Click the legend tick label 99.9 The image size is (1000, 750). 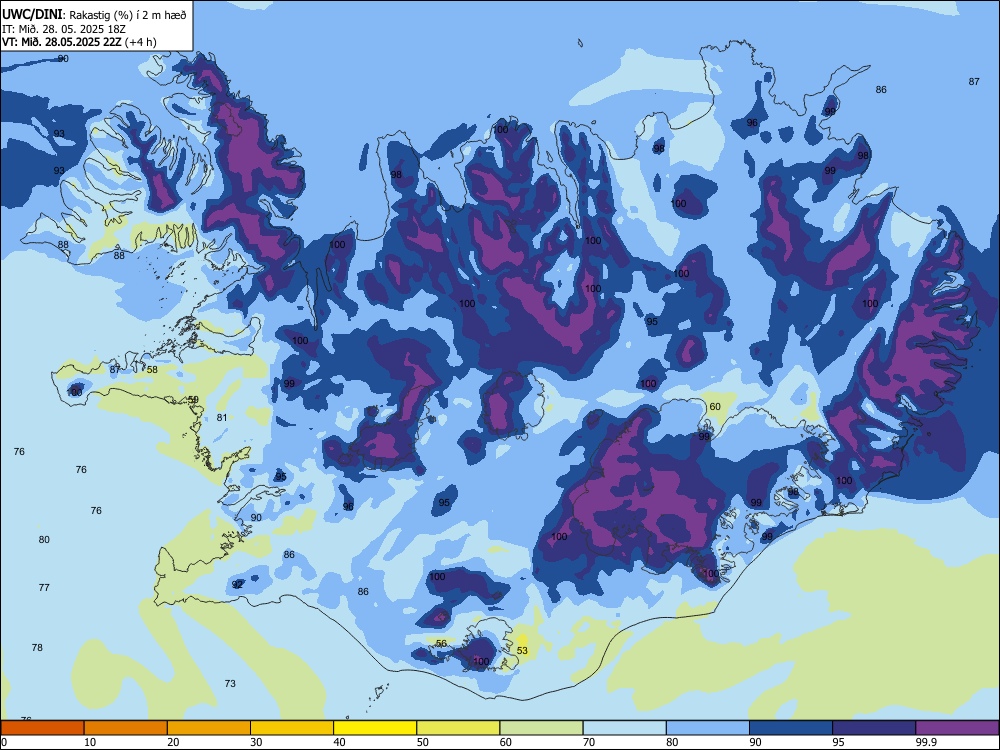tap(929, 742)
